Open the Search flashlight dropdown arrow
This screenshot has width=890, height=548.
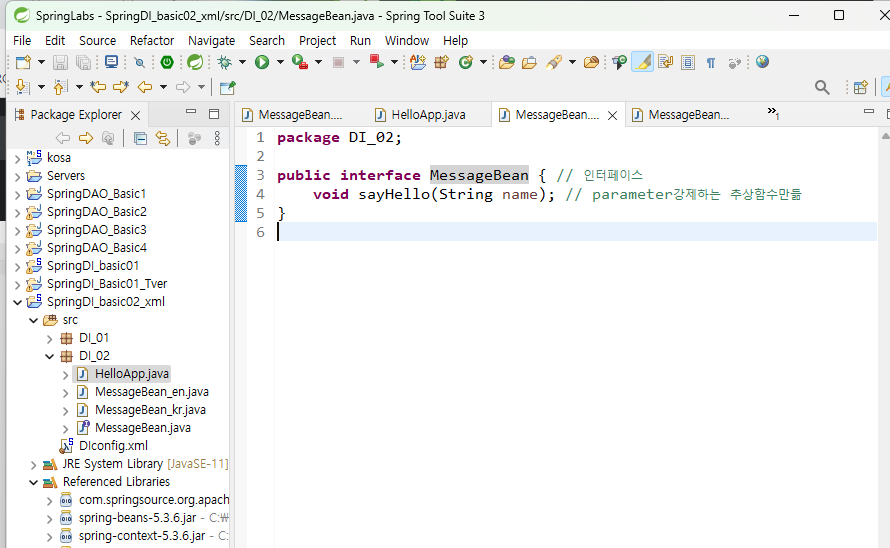coord(572,62)
